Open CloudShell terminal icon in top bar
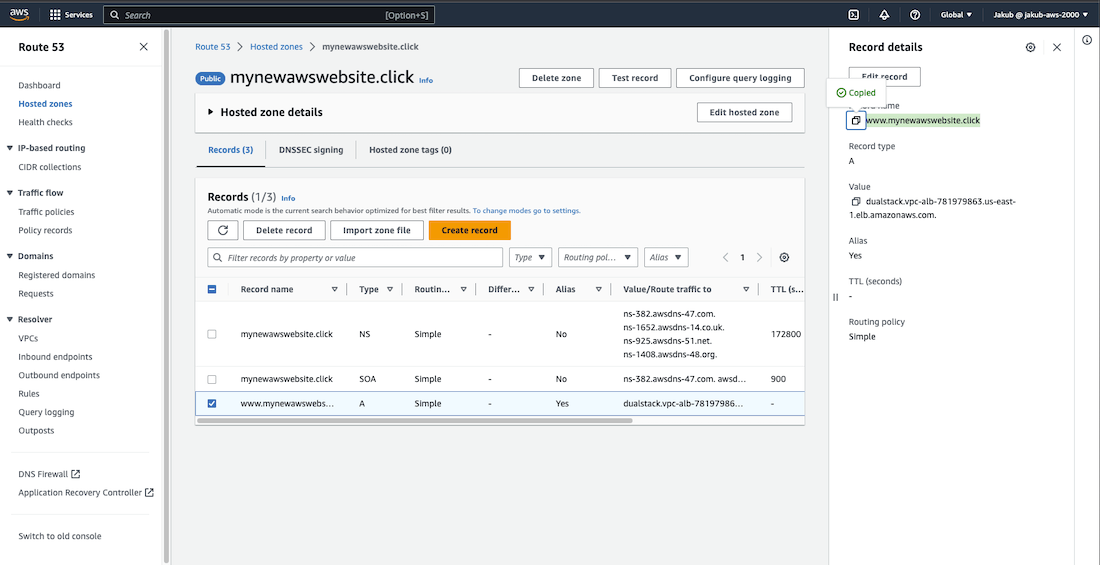1100x565 pixels. 853,15
